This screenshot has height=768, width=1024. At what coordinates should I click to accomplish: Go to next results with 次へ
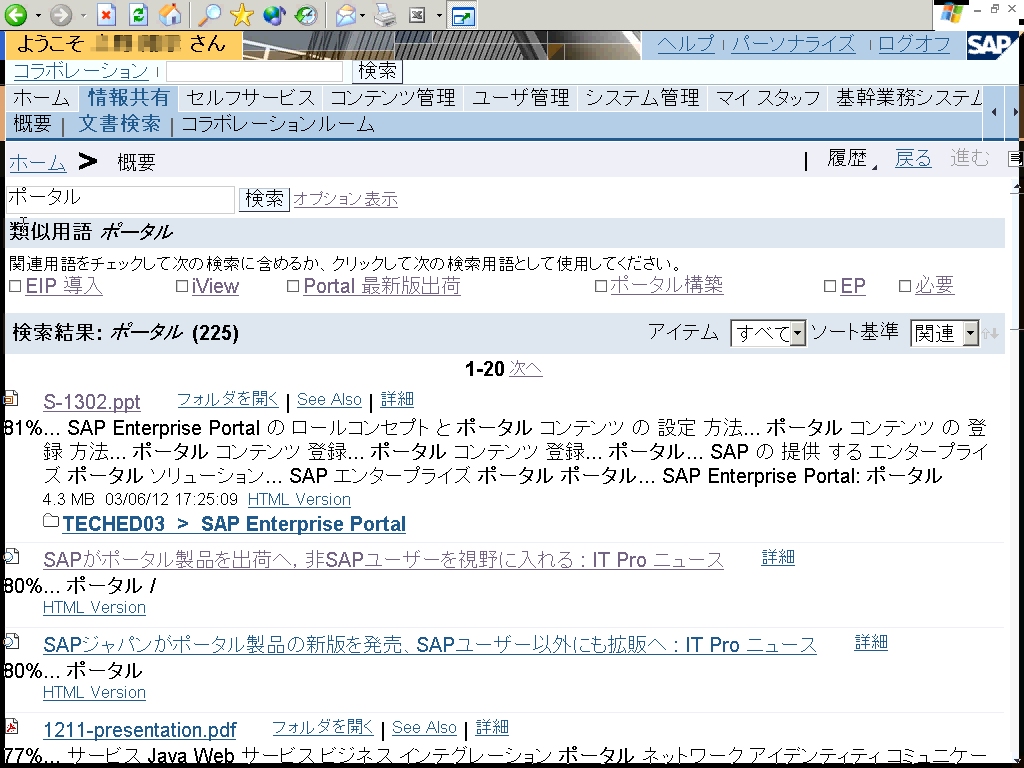click(x=526, y=368)
